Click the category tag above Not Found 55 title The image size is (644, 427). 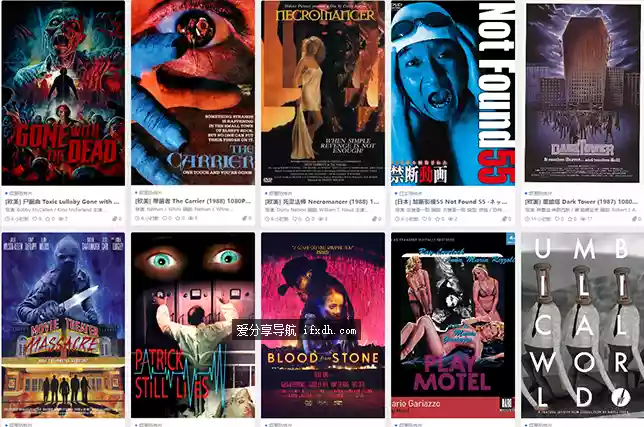[x=408, y=193]
